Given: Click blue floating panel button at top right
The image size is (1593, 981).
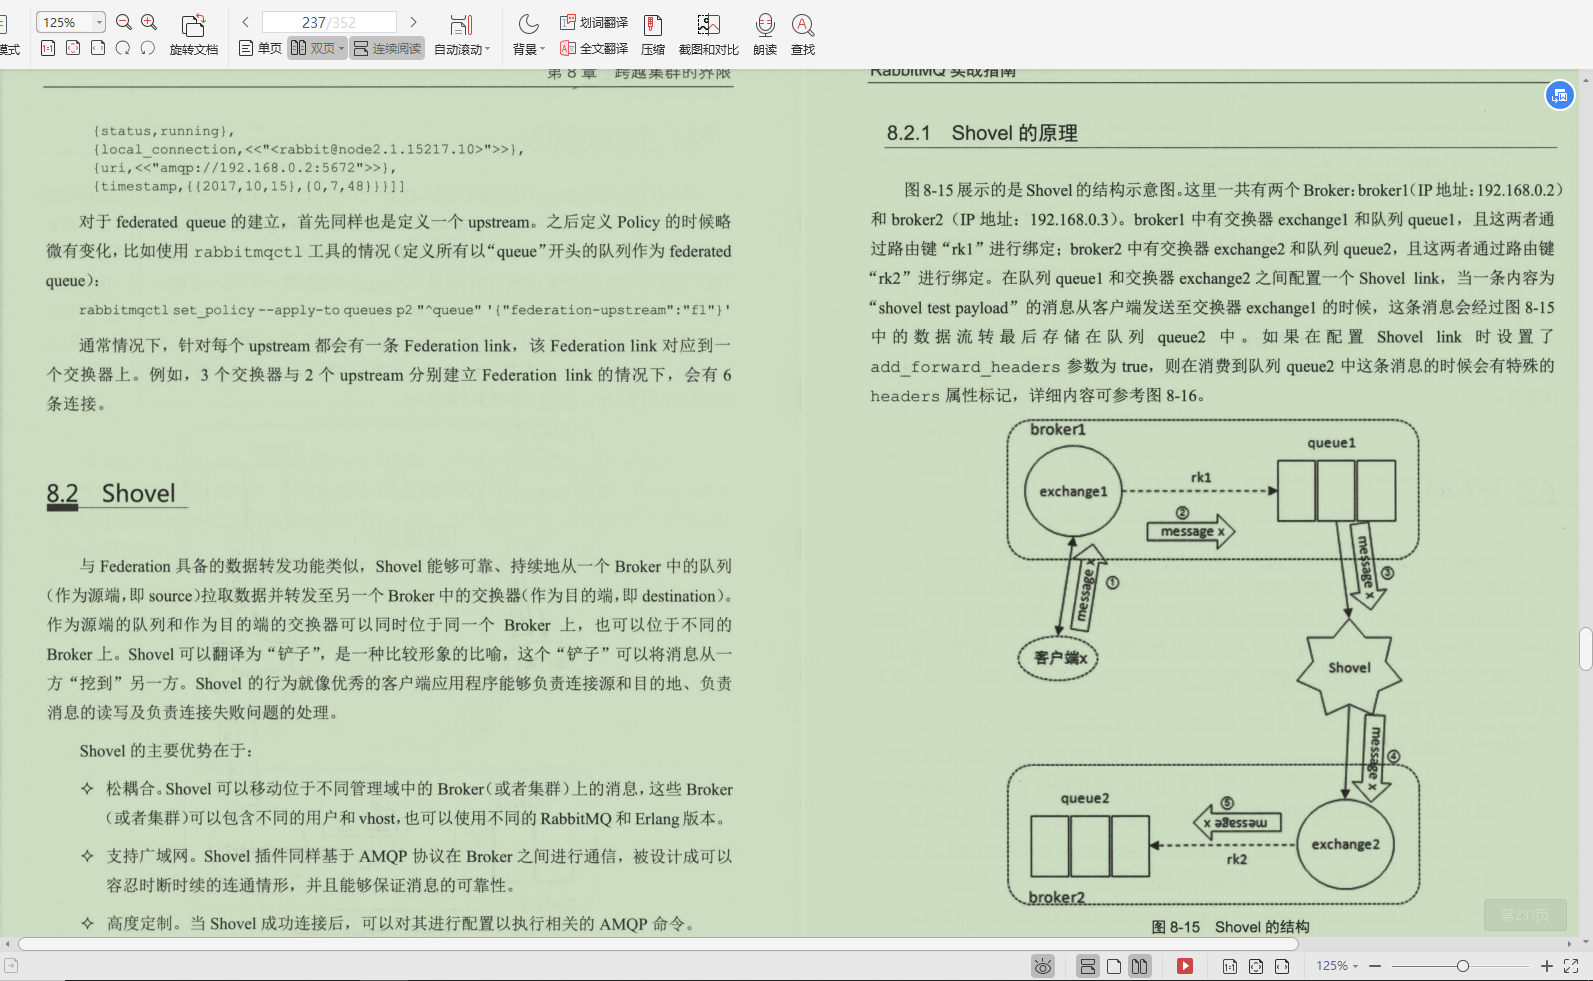Looking at the screenshot, I should [1560, 95].
